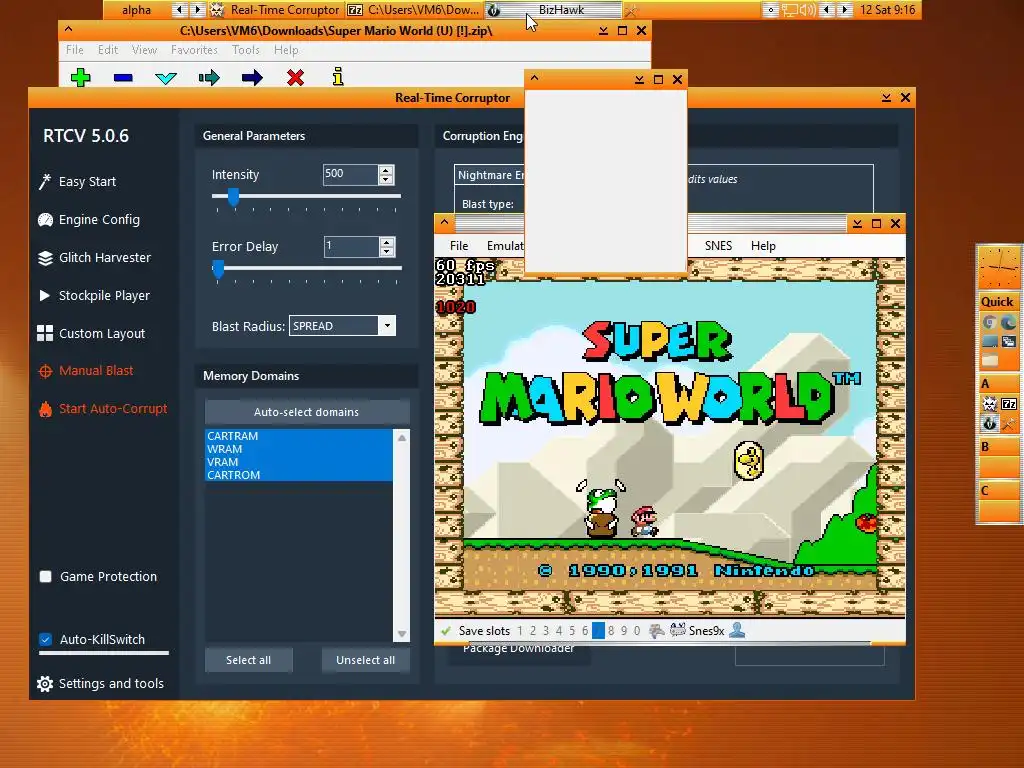Click the dark blue Move arrow icon in 7-Zip

click(252, 78)
